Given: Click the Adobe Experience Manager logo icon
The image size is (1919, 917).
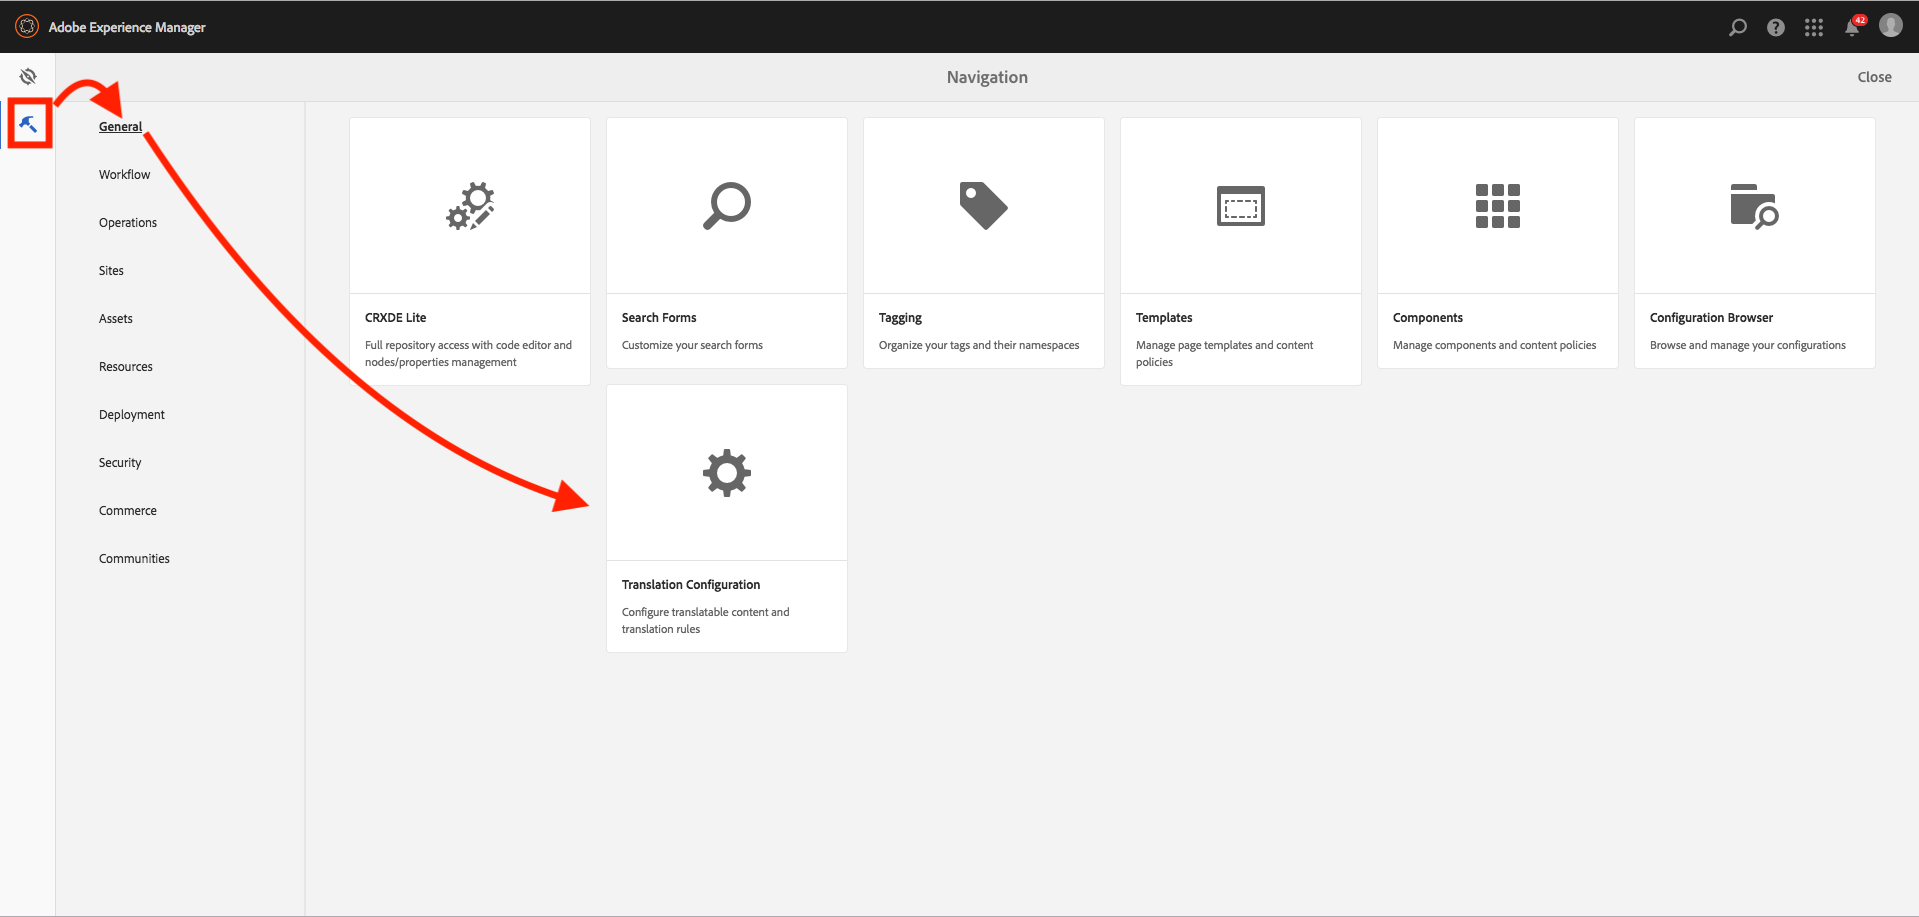Looking at the screenshot, I should click(x=27, y=27).
